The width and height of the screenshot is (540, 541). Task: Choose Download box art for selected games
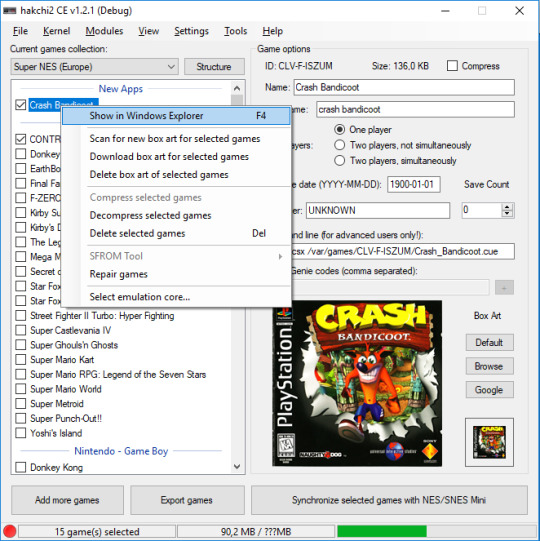[x=176, y=157]
